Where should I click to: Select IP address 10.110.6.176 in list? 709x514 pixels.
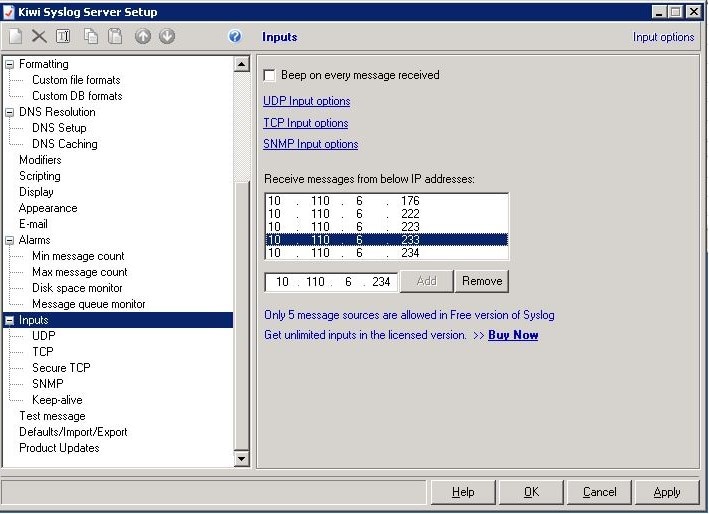pyautogui.click(x=387, y=200)
